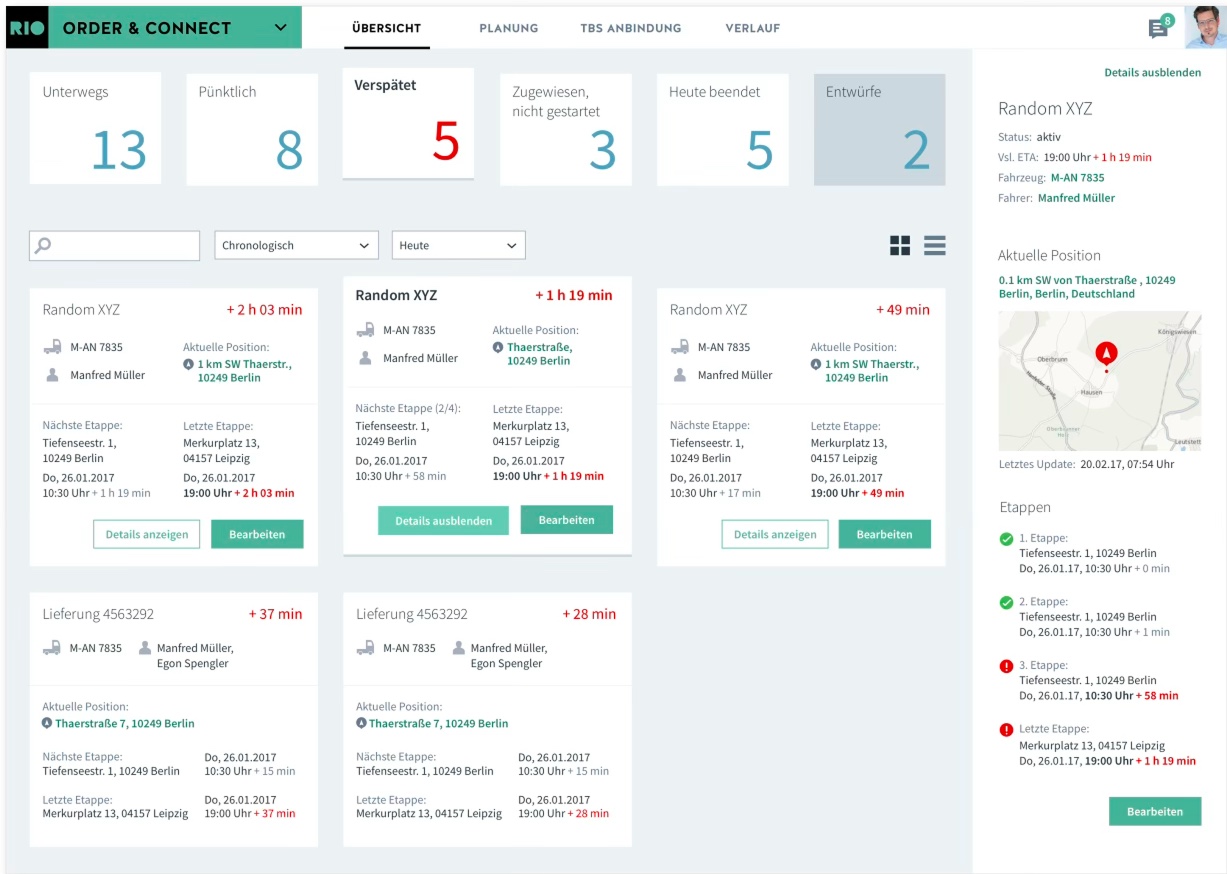Click Details anzeigen on the +2 h 03 min card

pyautogui.click(x=147, y=534)
